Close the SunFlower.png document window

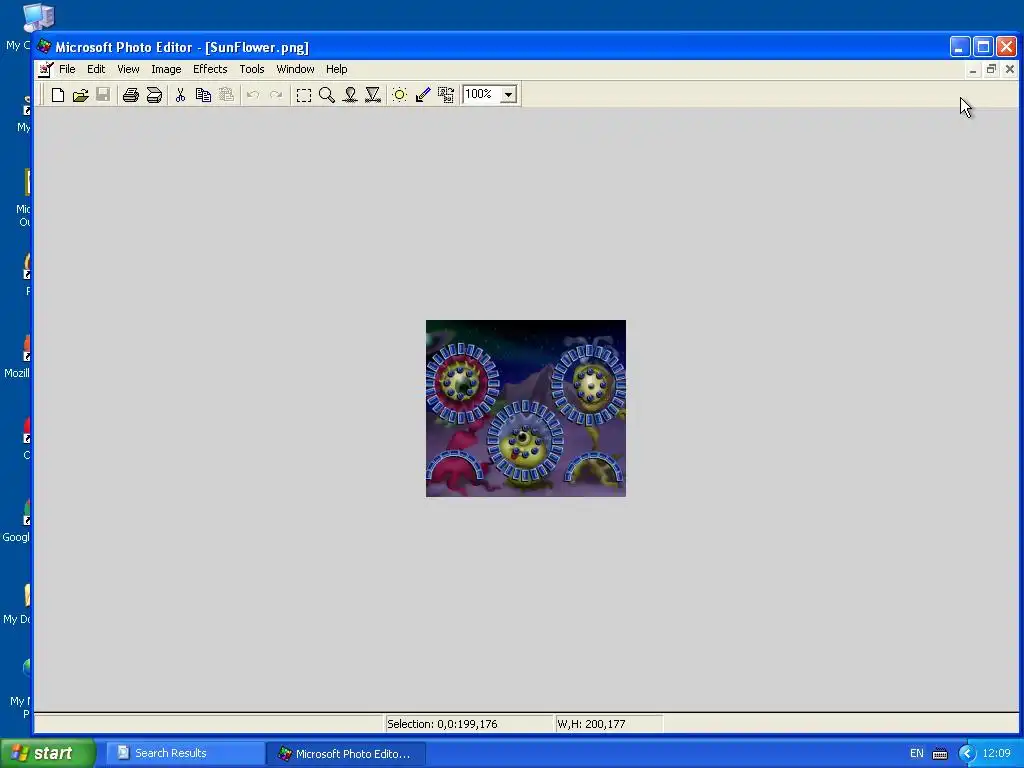pos(1010,69)
